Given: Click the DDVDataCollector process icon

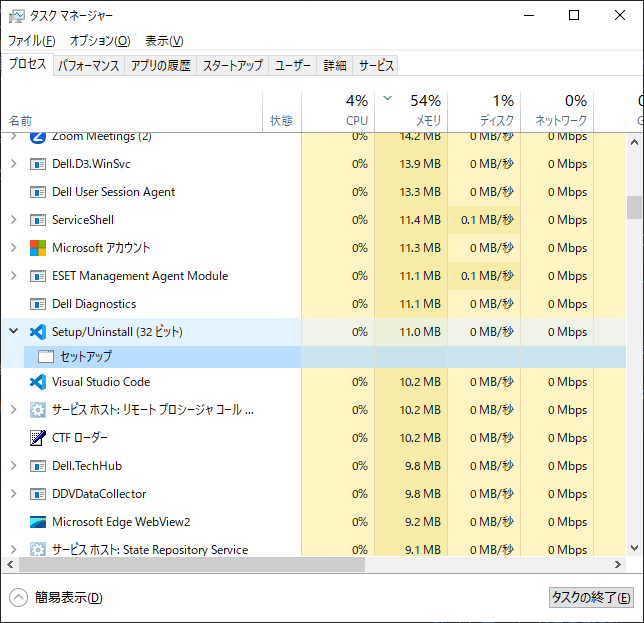Looking at the screenshot, I should point(38,494).
